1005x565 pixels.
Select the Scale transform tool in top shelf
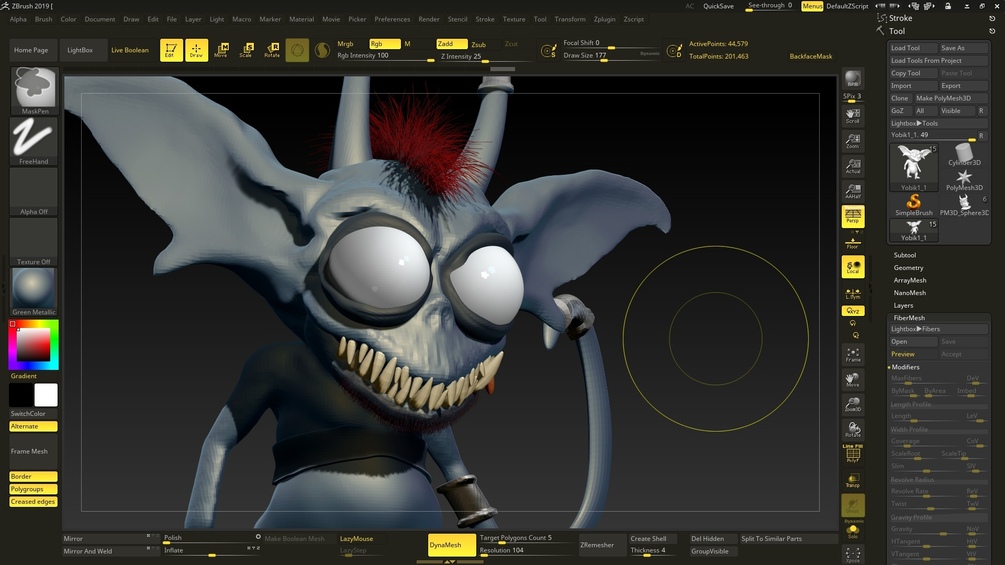pyautogui.click(x=246, y=50)
